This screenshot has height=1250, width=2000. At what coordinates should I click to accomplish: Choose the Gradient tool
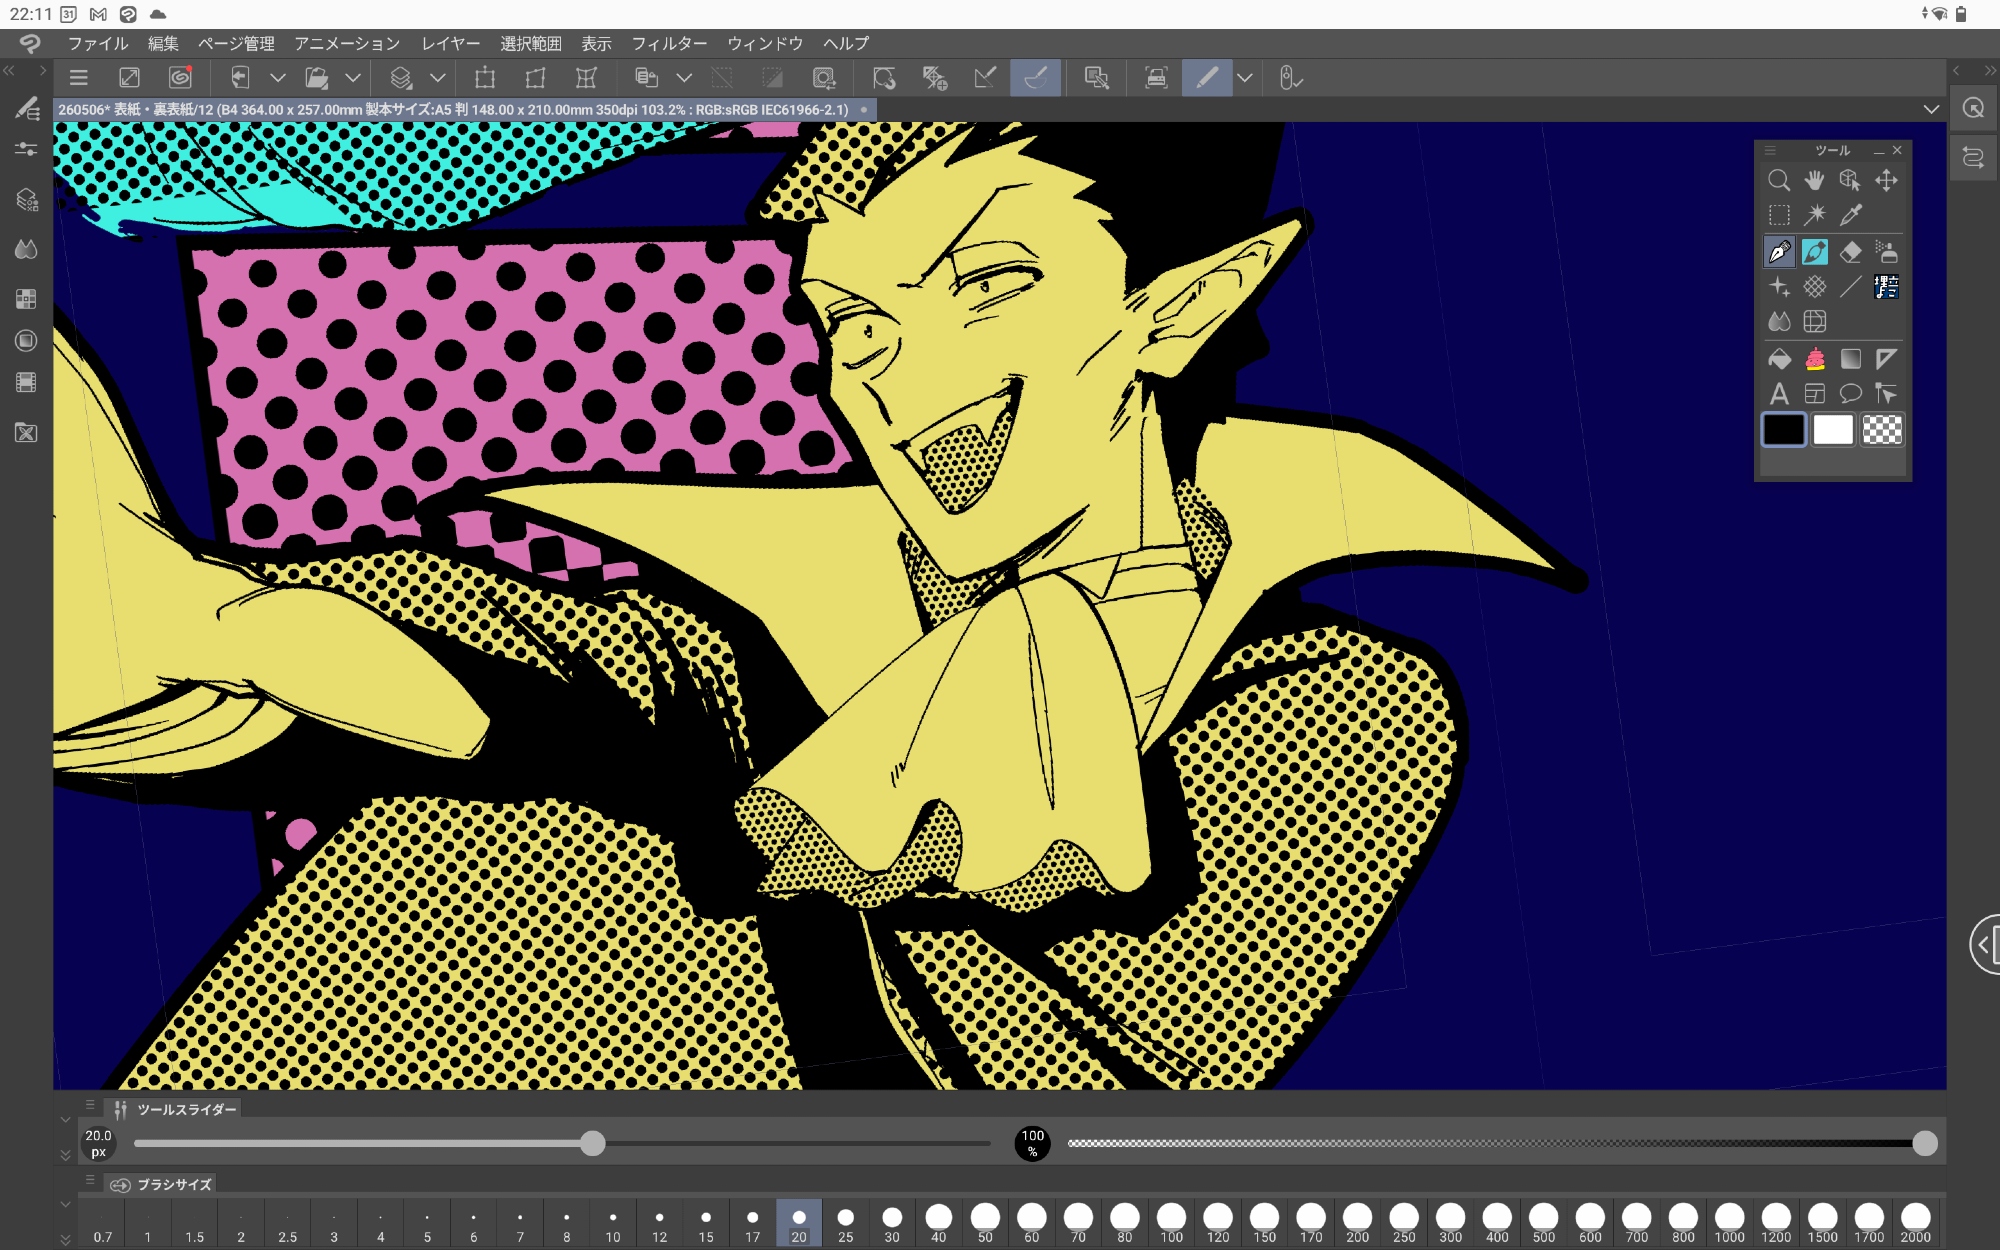(x=1850, y=359)
